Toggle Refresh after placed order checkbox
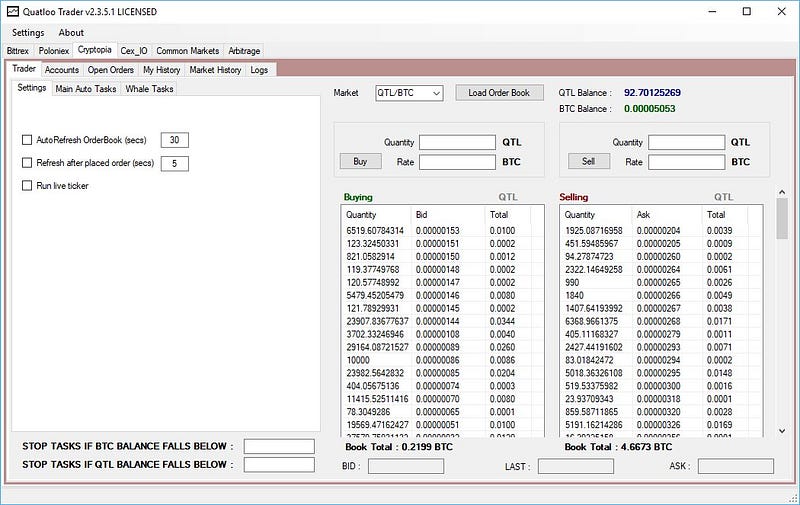The image size is (800, 505). pos(27,163)
